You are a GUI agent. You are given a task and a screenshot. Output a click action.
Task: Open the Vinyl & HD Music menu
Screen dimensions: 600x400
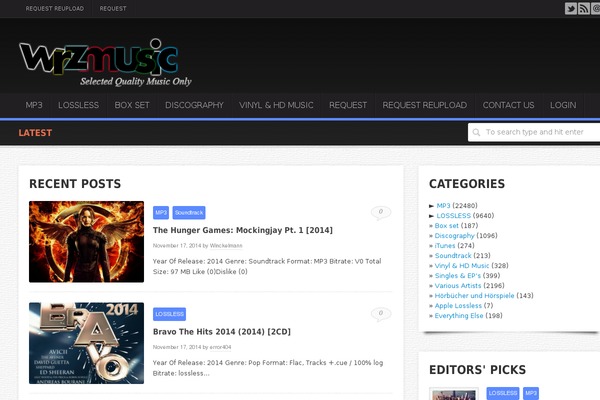tap(276, 105)
